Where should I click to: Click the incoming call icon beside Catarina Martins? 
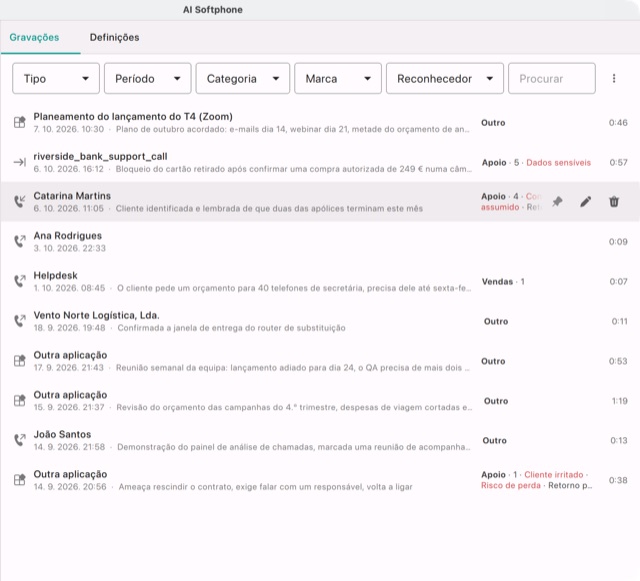20,201
